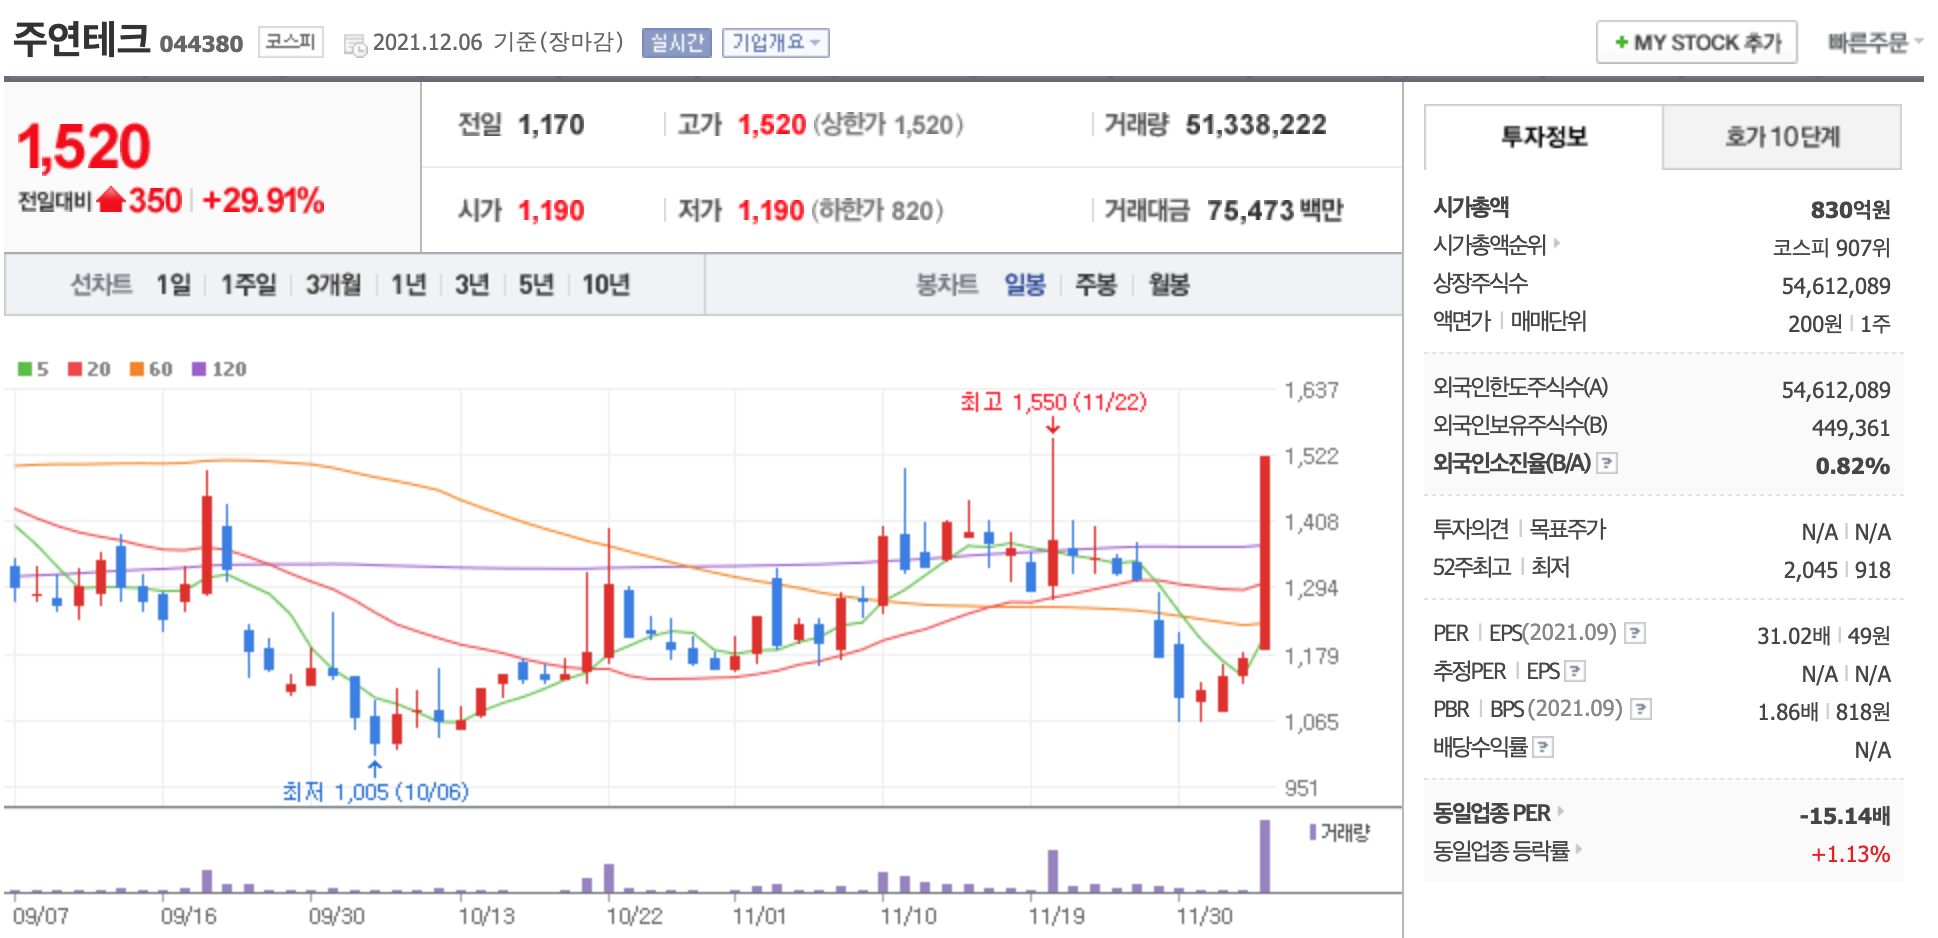Click the help icon next to PBR BPS(2021.09)
The image size is (1938, 938).
1641,709
